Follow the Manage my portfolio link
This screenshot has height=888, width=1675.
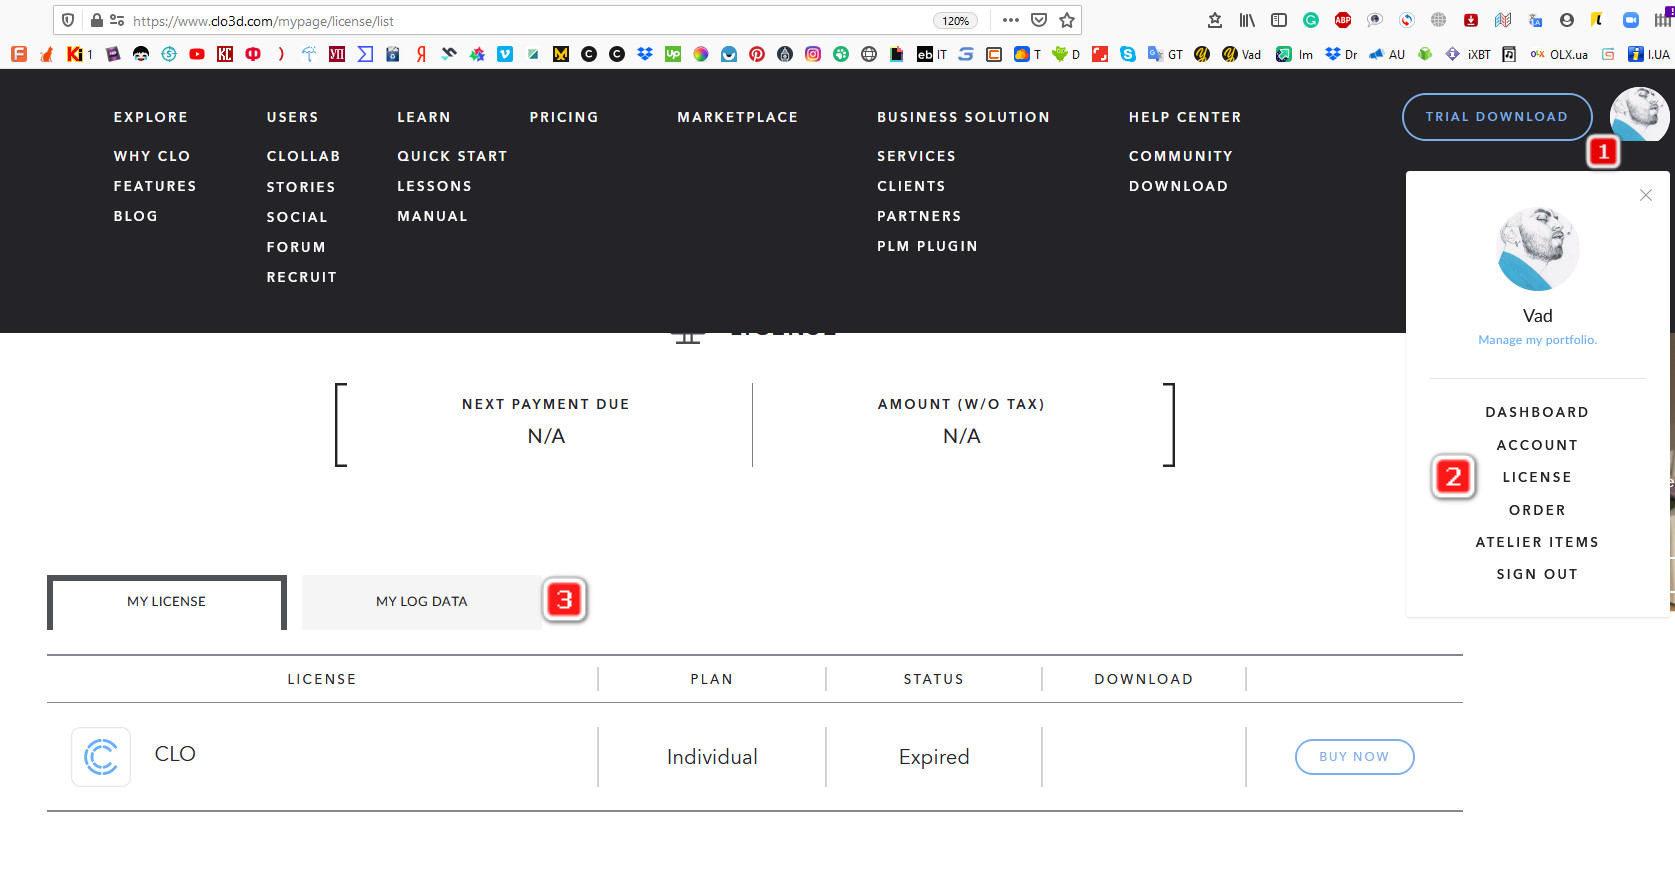pos(1538,340)
